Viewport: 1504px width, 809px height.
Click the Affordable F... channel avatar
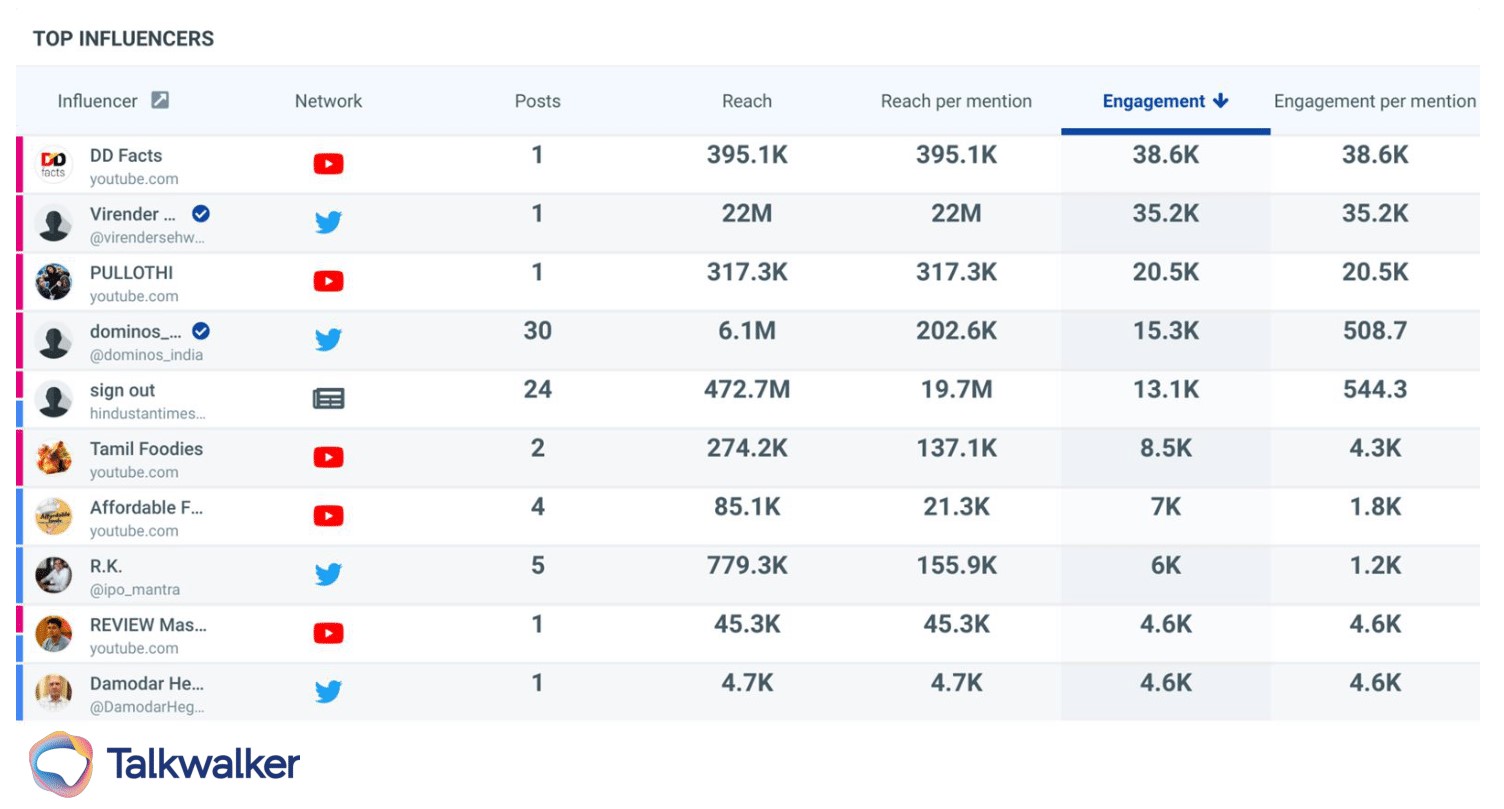tap(54, 516)
